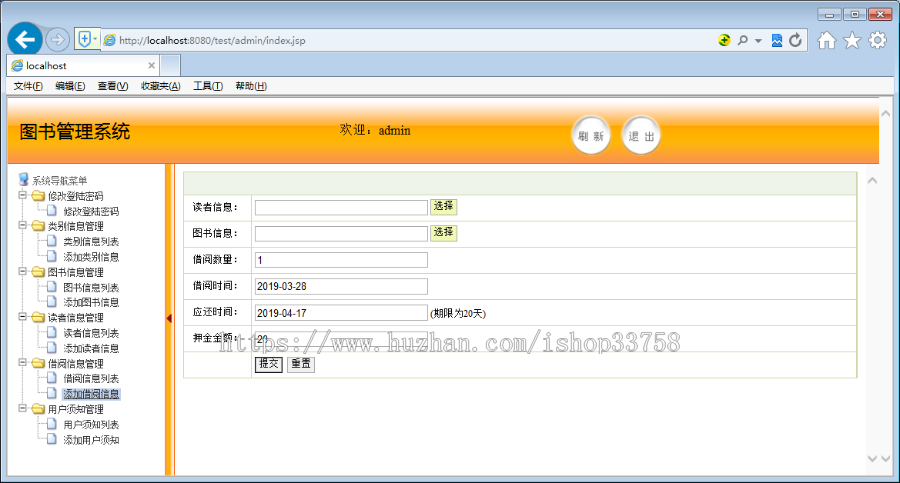Select 添加借阅信息 in the tree
The width and height of the screenshot is (900, 483).
click(x=91, y=394)
